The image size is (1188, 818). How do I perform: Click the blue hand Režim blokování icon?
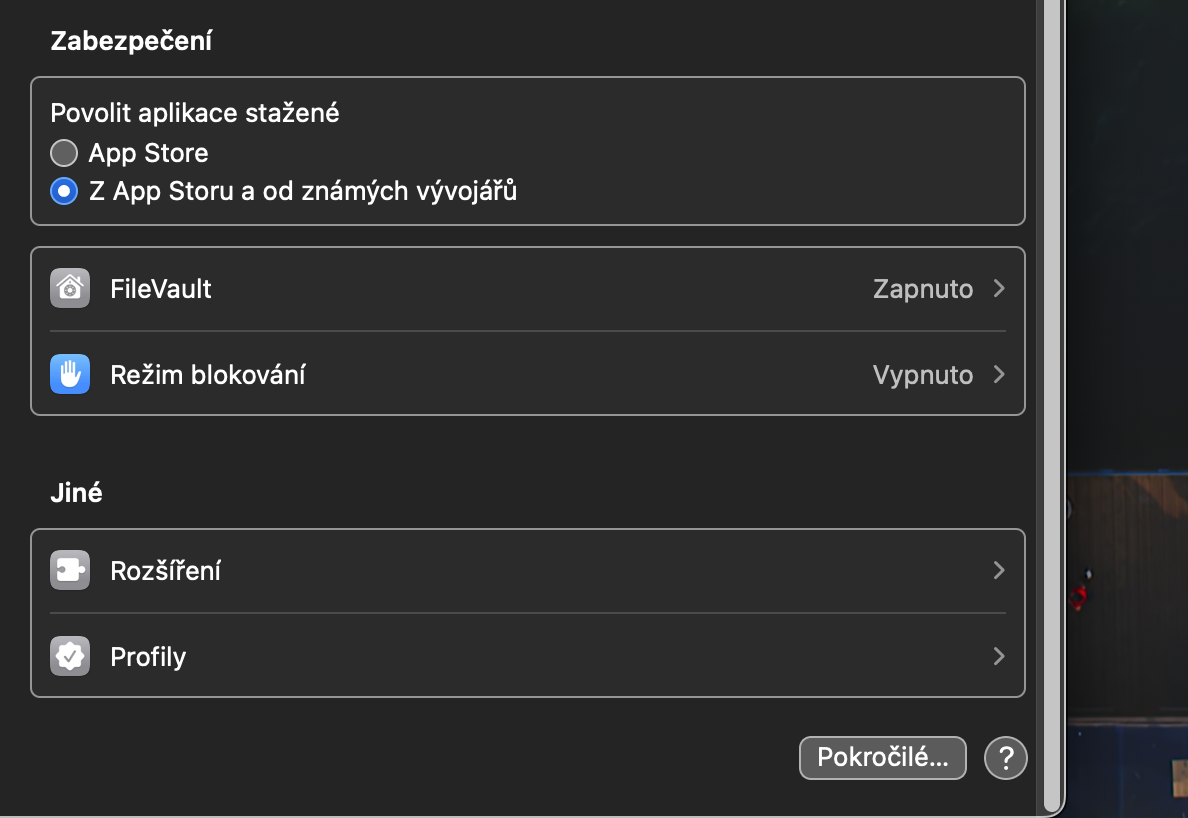point(70,375)
